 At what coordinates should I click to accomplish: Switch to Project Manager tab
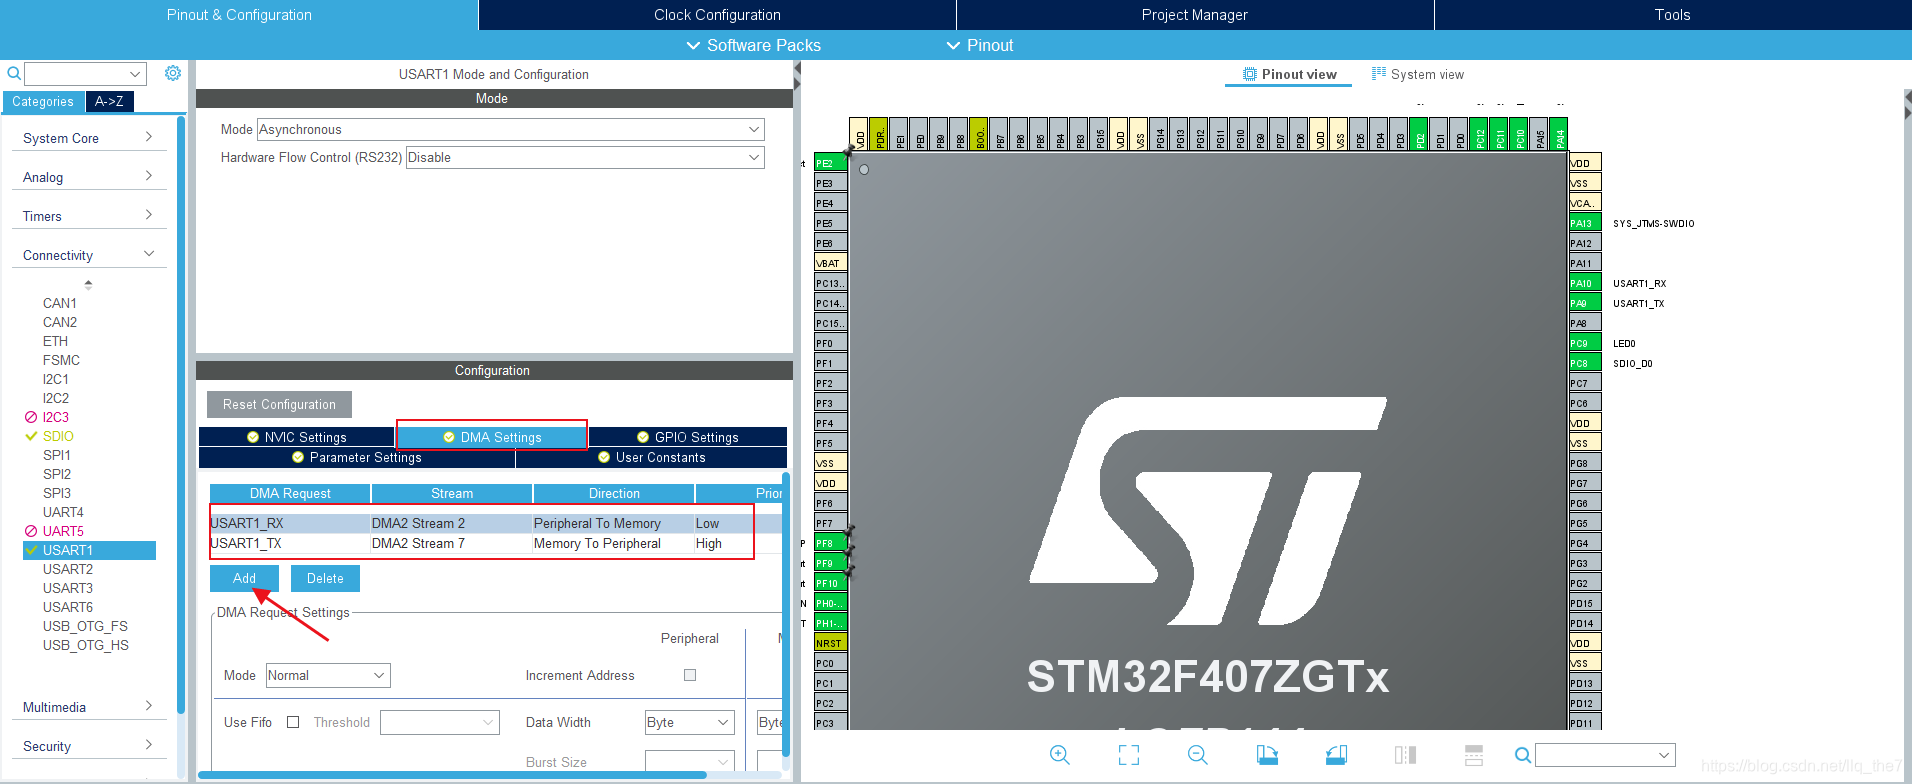[1195, 15]
